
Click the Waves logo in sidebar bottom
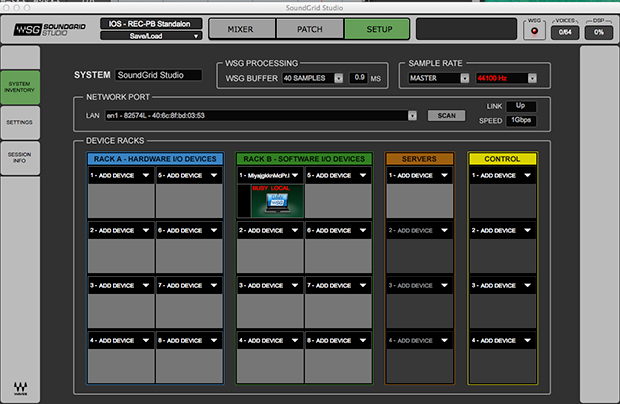tap(20, 388)
